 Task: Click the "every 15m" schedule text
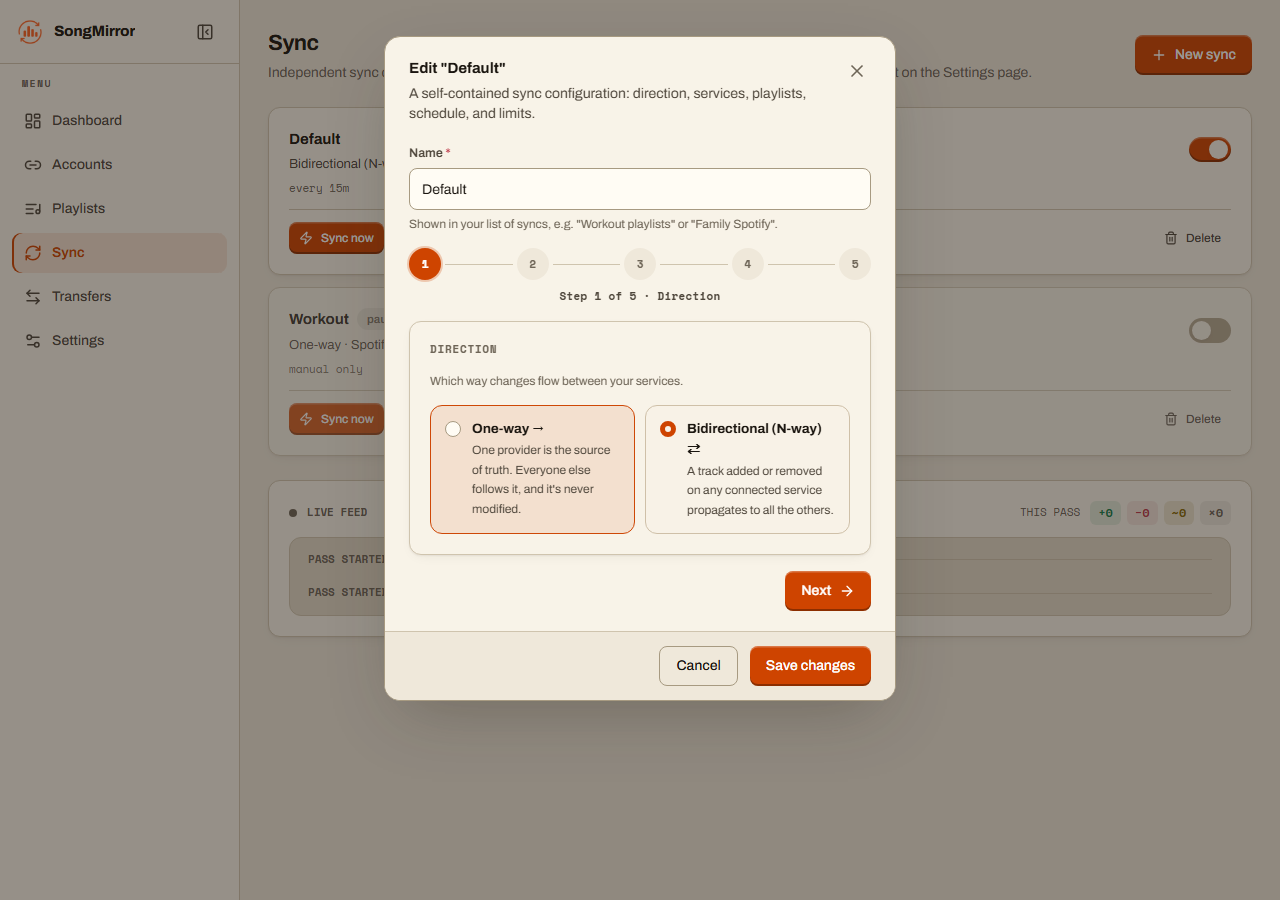click(x=319, y=188)
